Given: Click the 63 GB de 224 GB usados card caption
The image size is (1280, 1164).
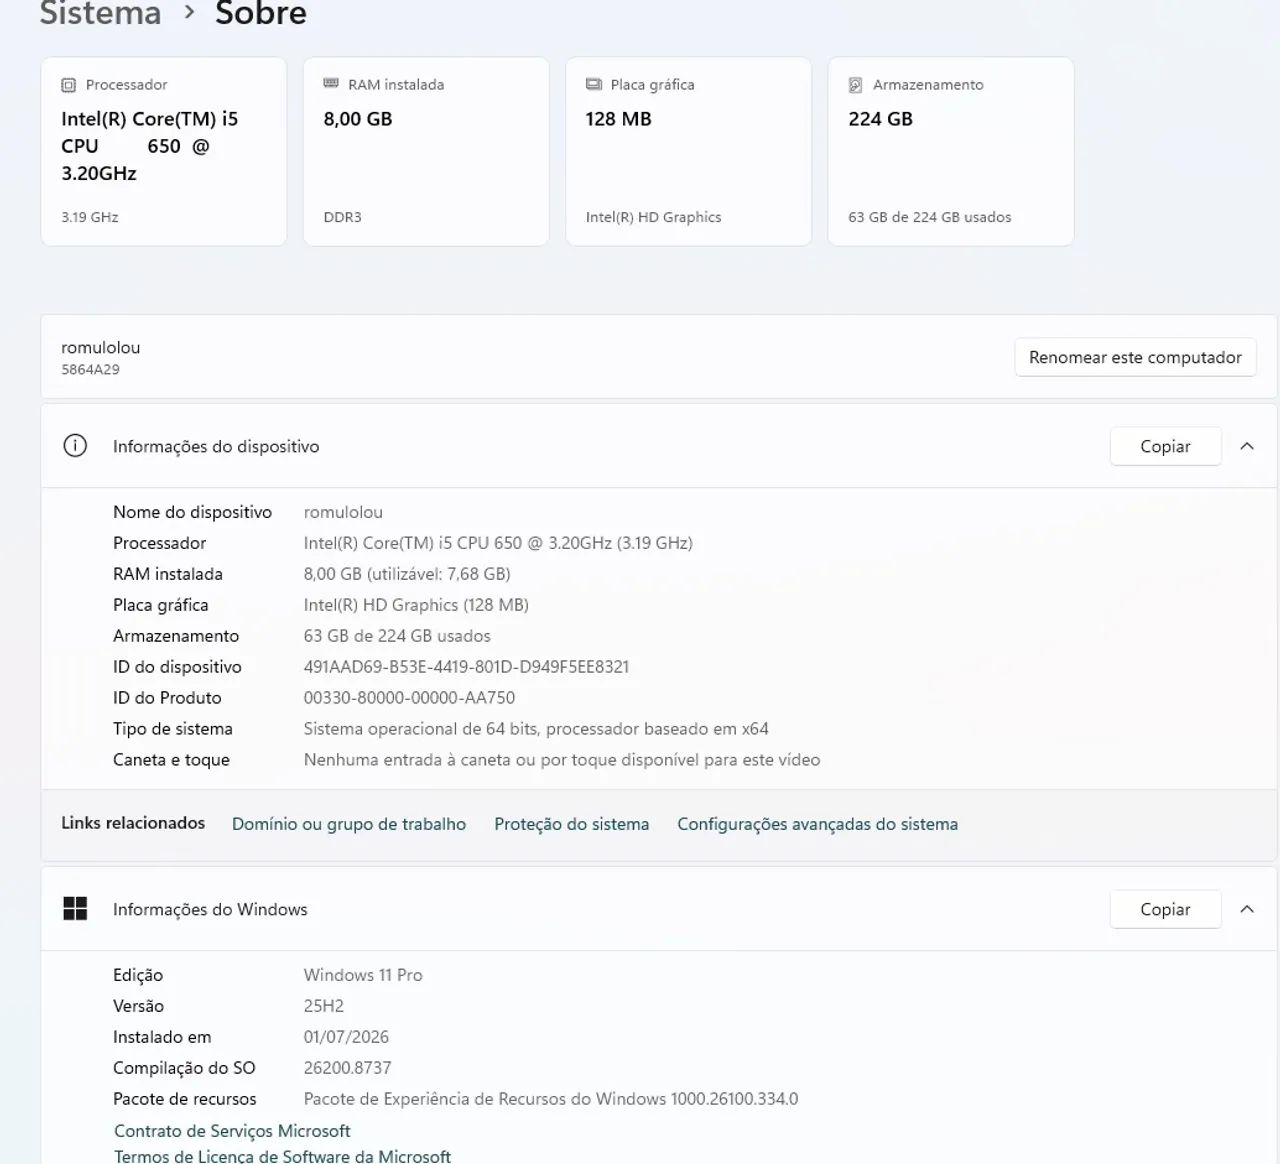Looking at the screenshot, I should point(930,217).
